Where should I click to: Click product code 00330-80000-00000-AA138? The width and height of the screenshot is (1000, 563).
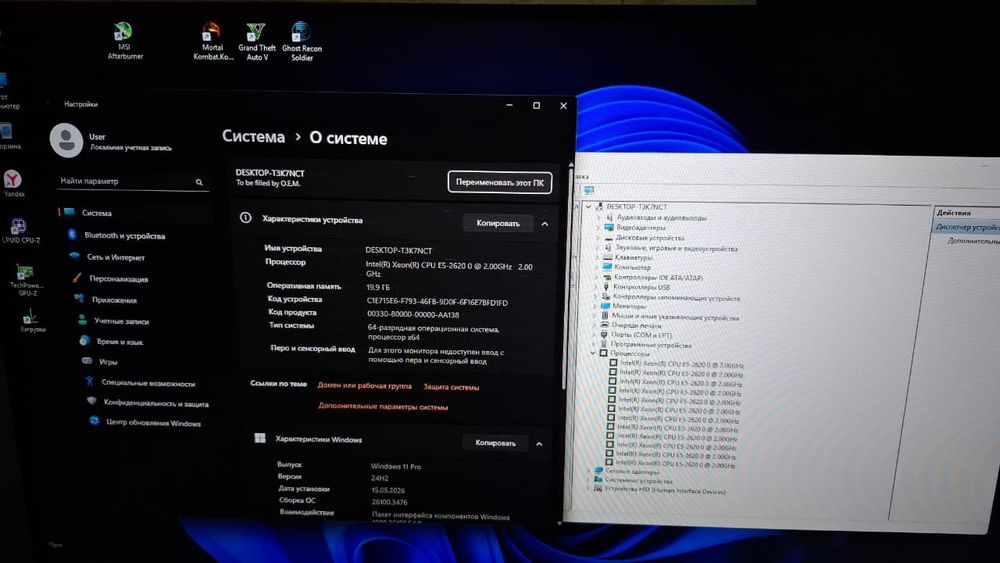pyautogui.click(x=413, y=314)
